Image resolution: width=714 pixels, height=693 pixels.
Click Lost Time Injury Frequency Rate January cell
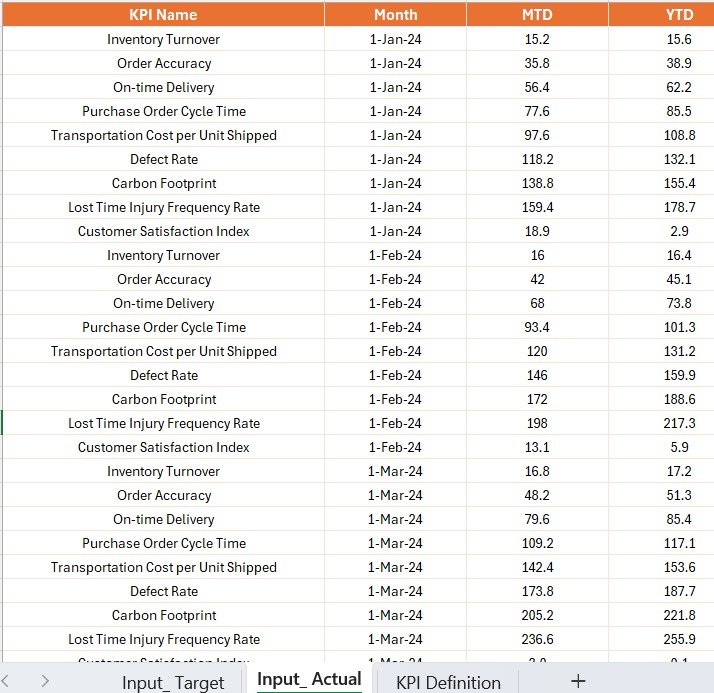point(163,207)
